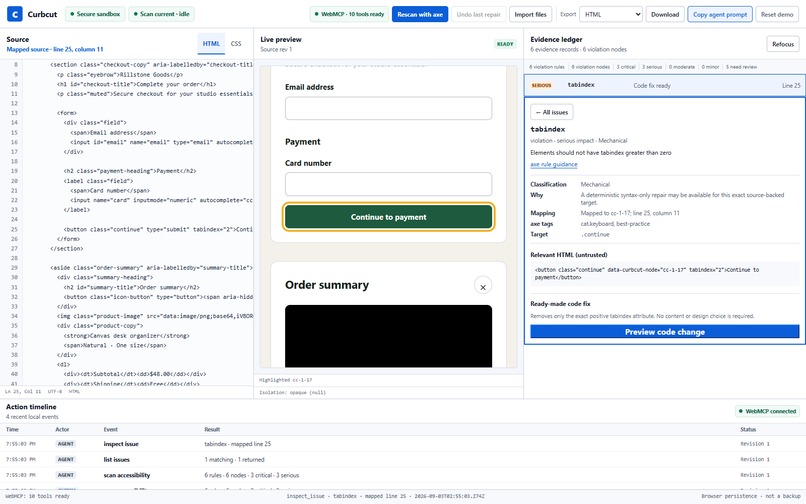Viewport: 806px width, 504px height.
Task: Click the Card number input in live preview
Action: click(x=389, y=184)
